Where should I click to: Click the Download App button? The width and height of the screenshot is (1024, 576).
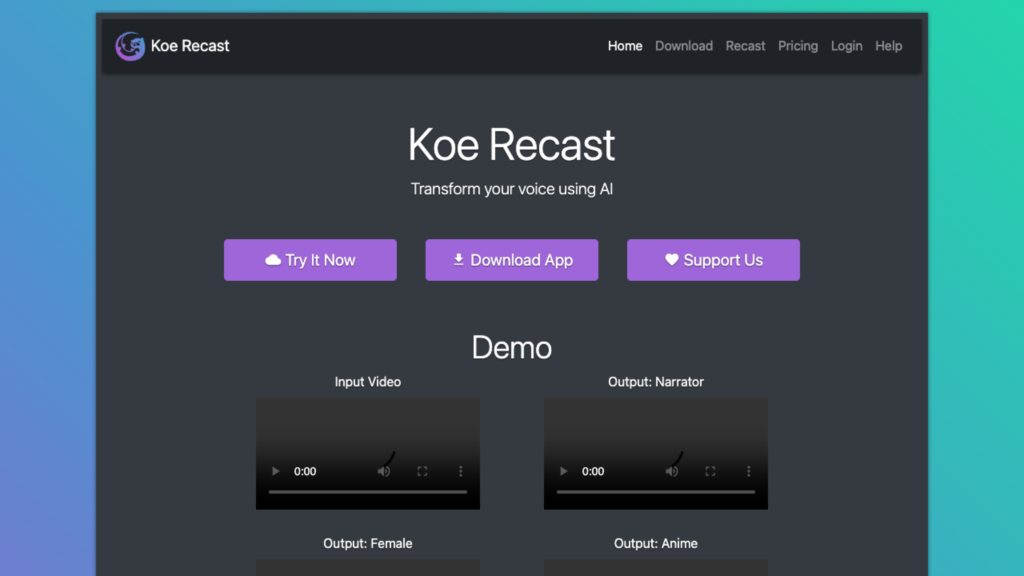point(511,260)
